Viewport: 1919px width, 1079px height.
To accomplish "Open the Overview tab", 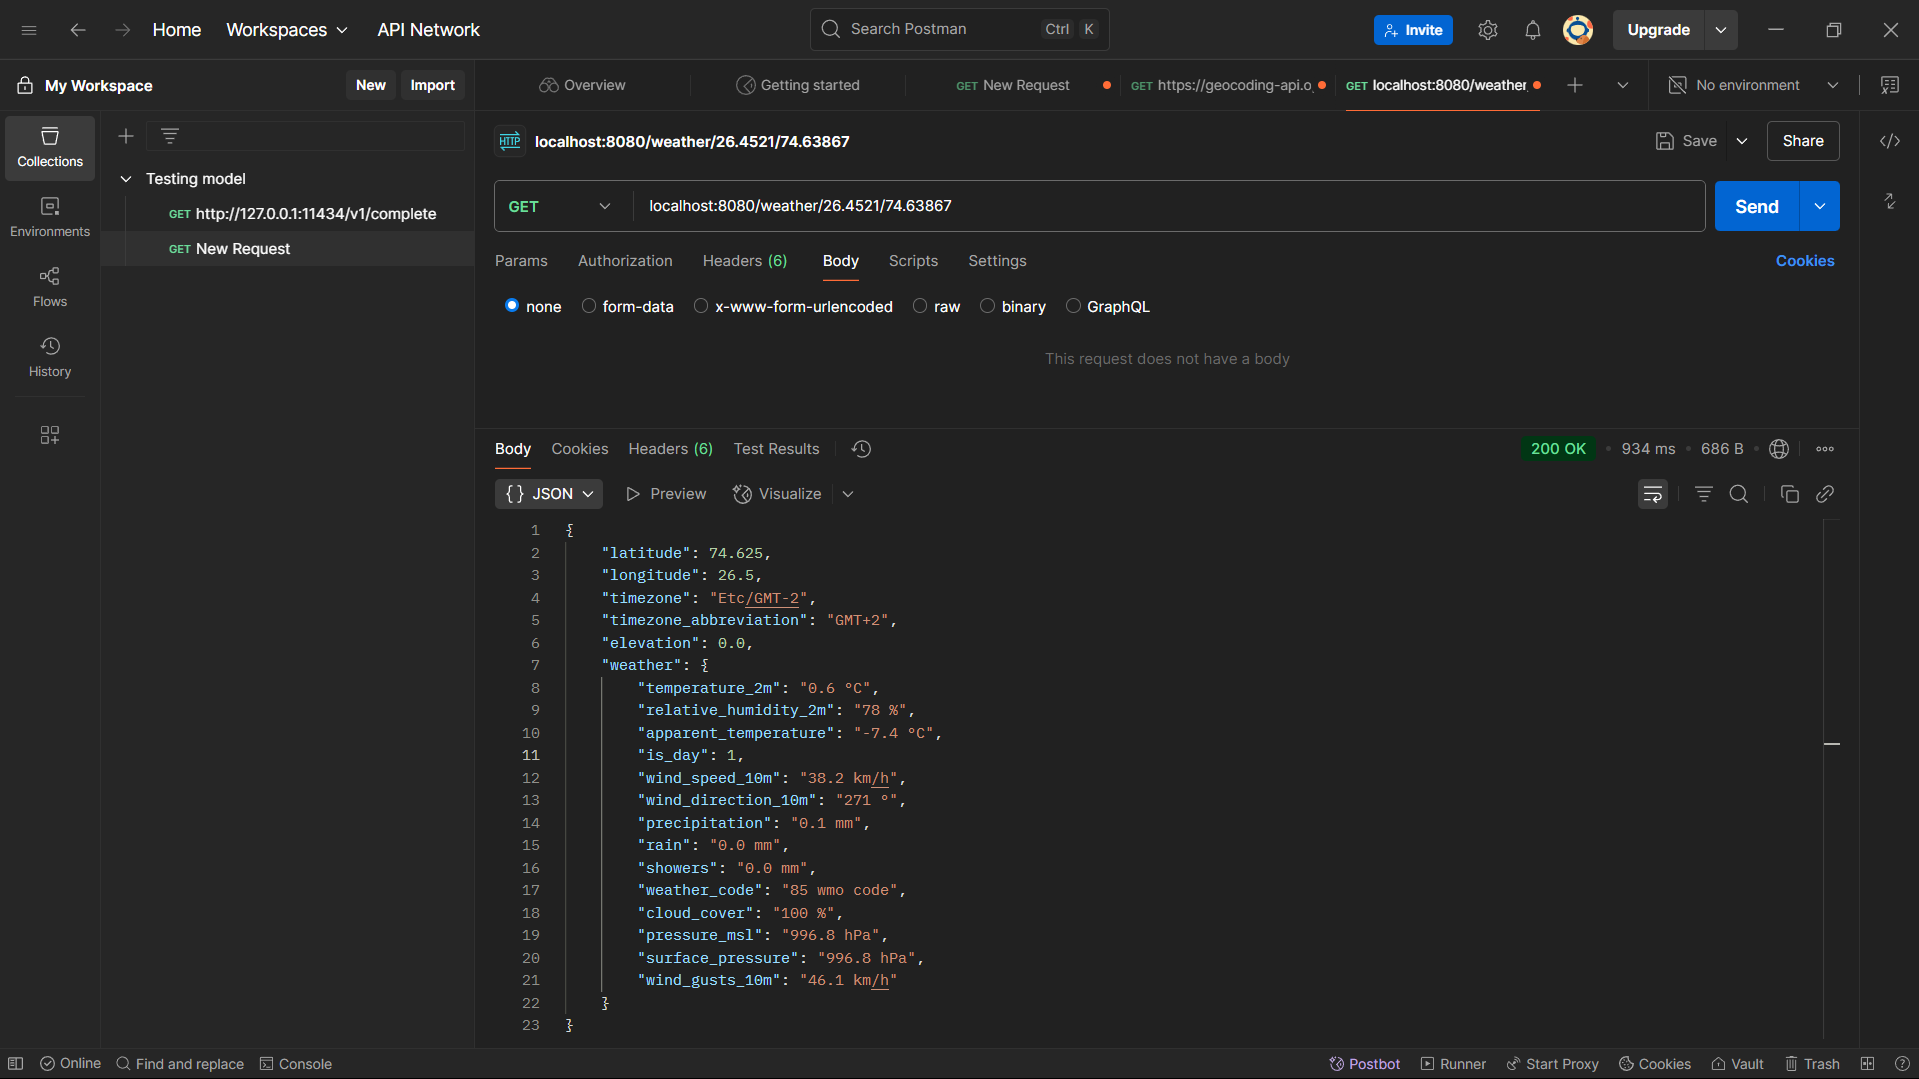I will 582,85.
